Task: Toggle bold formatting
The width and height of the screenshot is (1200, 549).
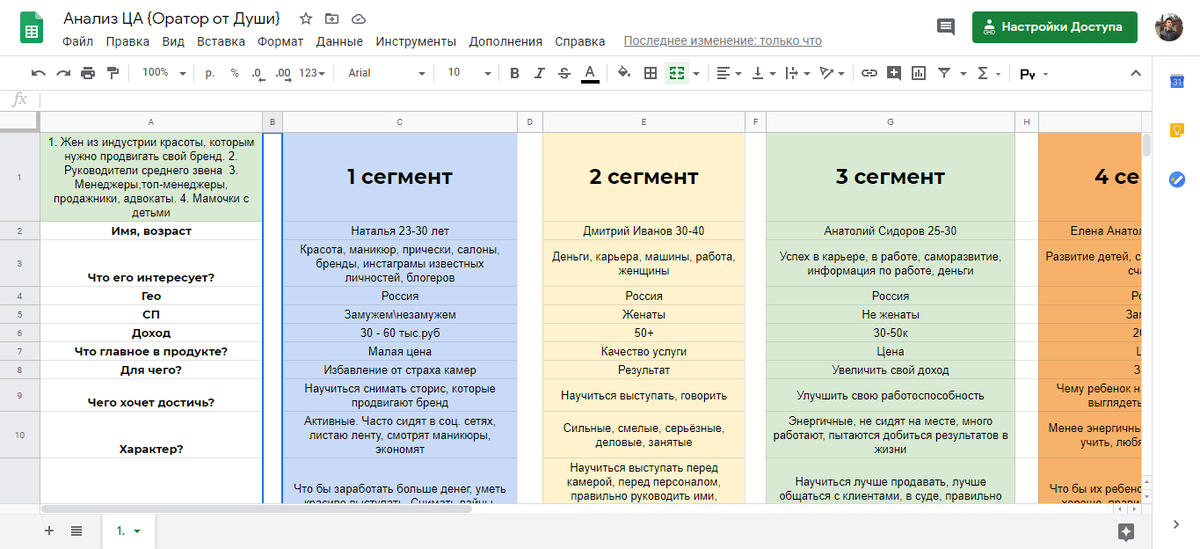Action: tap(515, 73)
